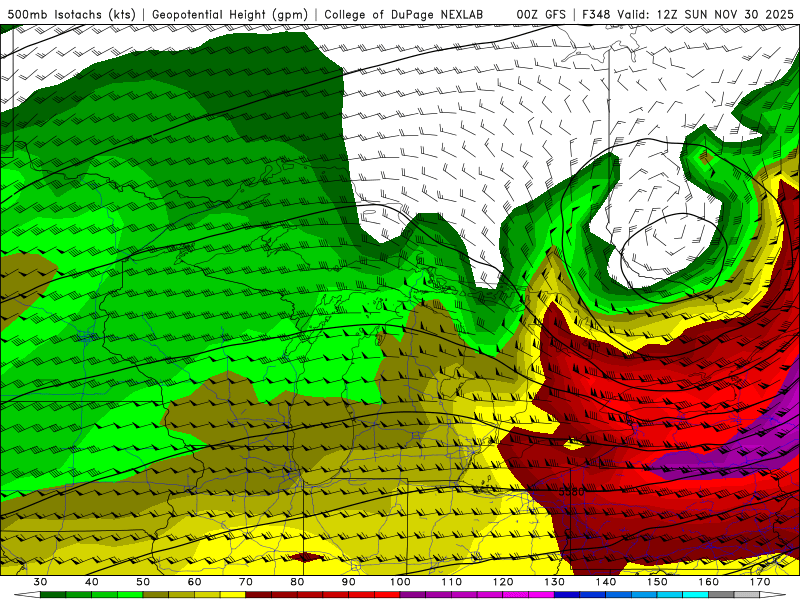The image size is (800, 600).
Task: Click the '50' legend scale value
Action: 143,582
